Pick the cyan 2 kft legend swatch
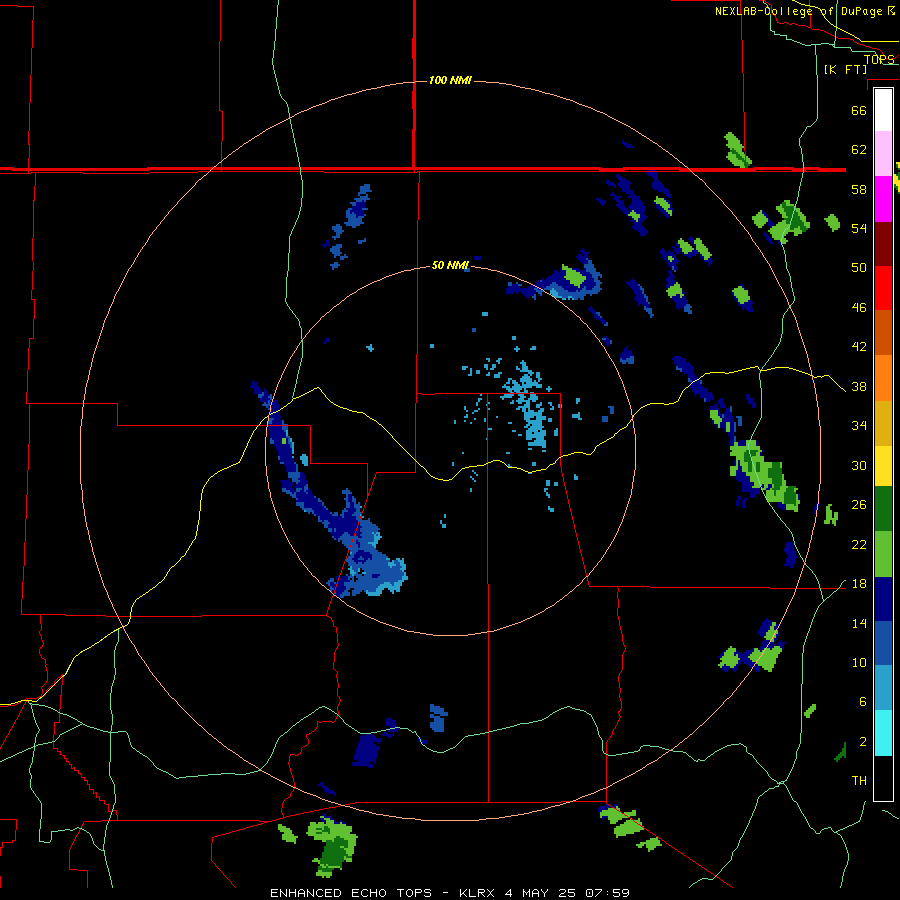Viewport: 900px width, 900px height. pyautogui.click(x=883, y=733)
